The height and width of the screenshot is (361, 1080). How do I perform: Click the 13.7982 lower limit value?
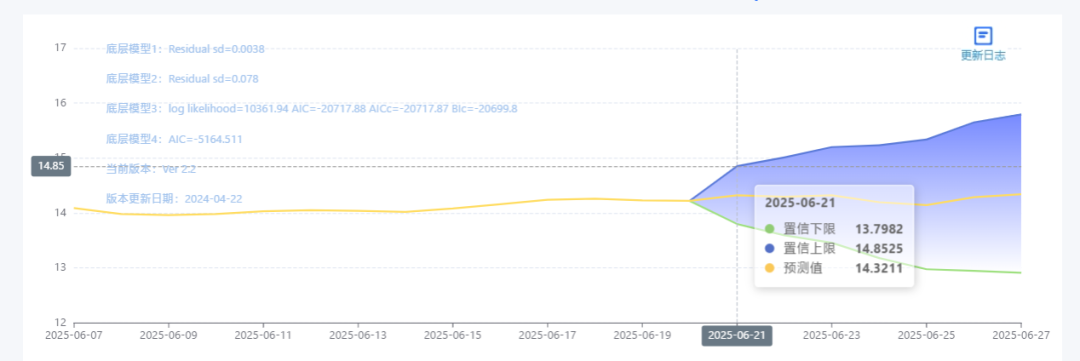click(879, 229)
